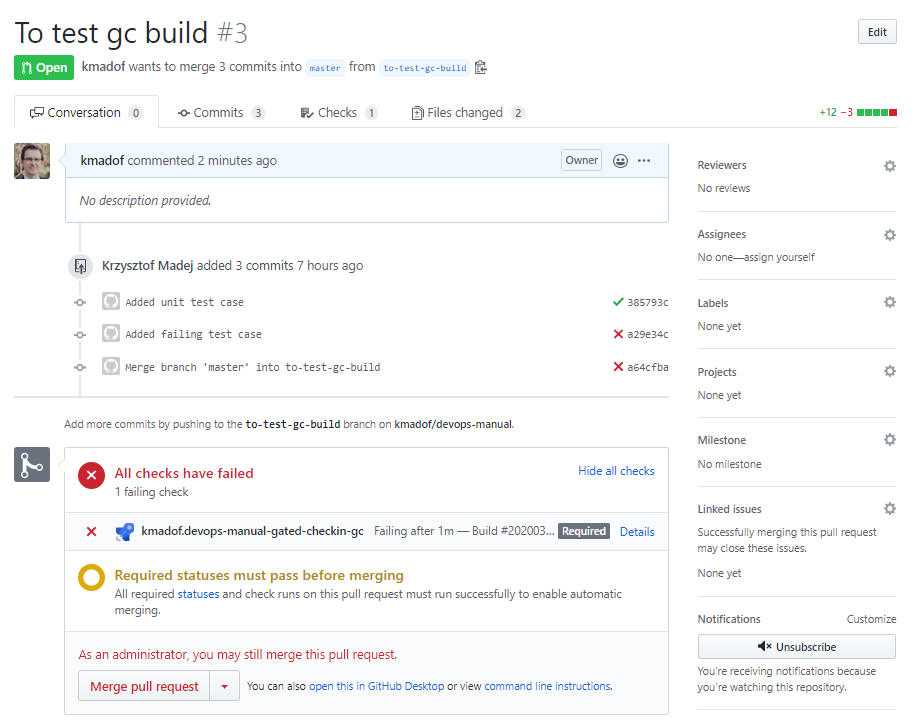Image resolution: width=921 pixels, height=721 pixels.
Task: Click the Owner badge on the comment
Action: (581, 160)
